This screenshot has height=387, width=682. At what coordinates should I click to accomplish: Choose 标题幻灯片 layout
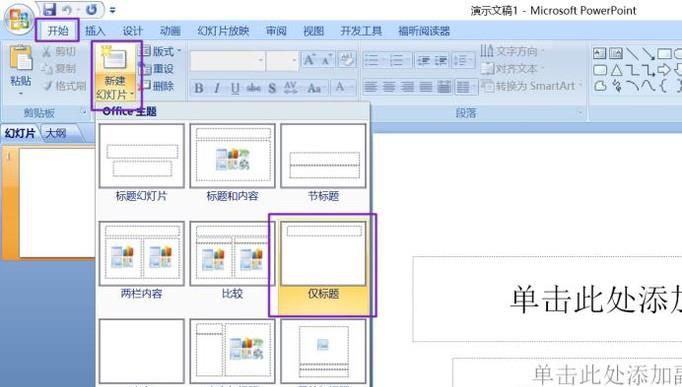click(x=141, y=162)
